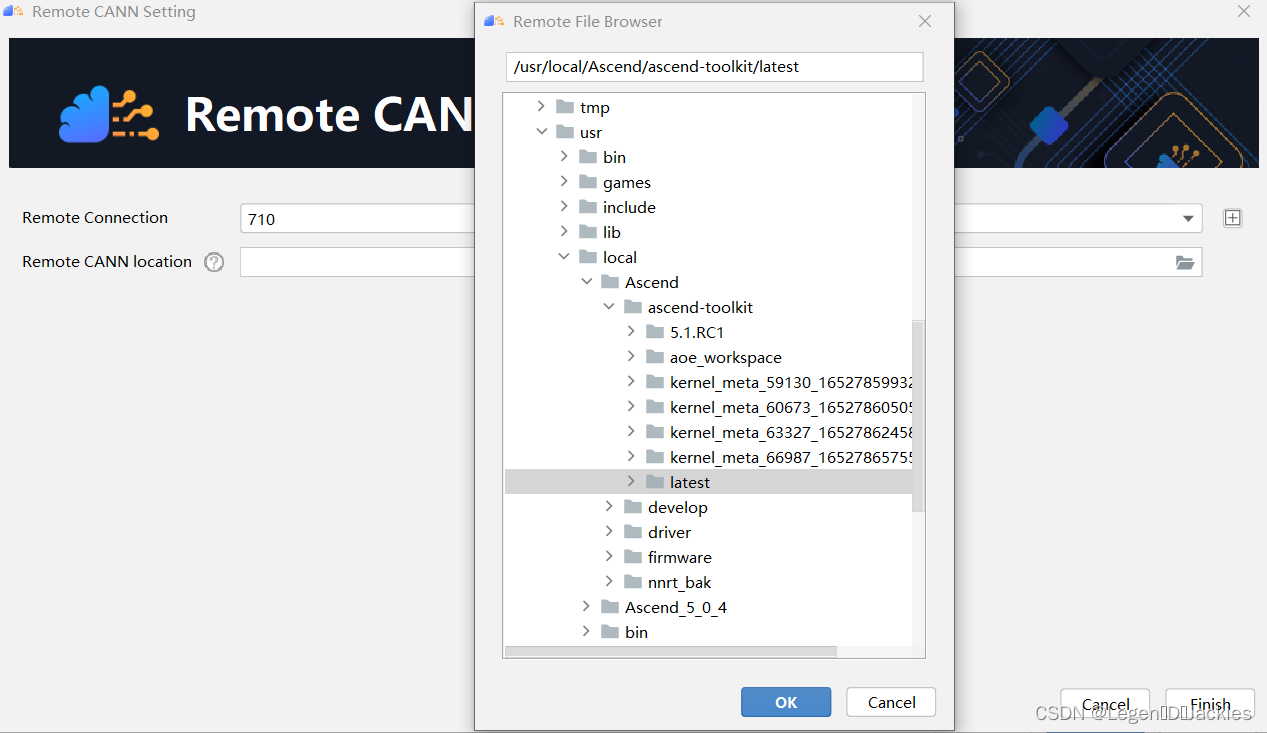
Task: Select the ascend-toolkit folder
Action: [x=701, y=307]
